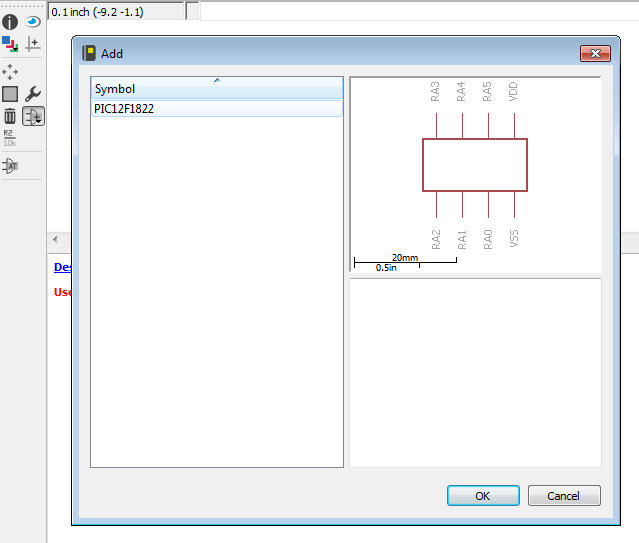The image size is (639, 543).
Task: Select the PIC12F1822 symbol row
Action: tap(217, 109)
